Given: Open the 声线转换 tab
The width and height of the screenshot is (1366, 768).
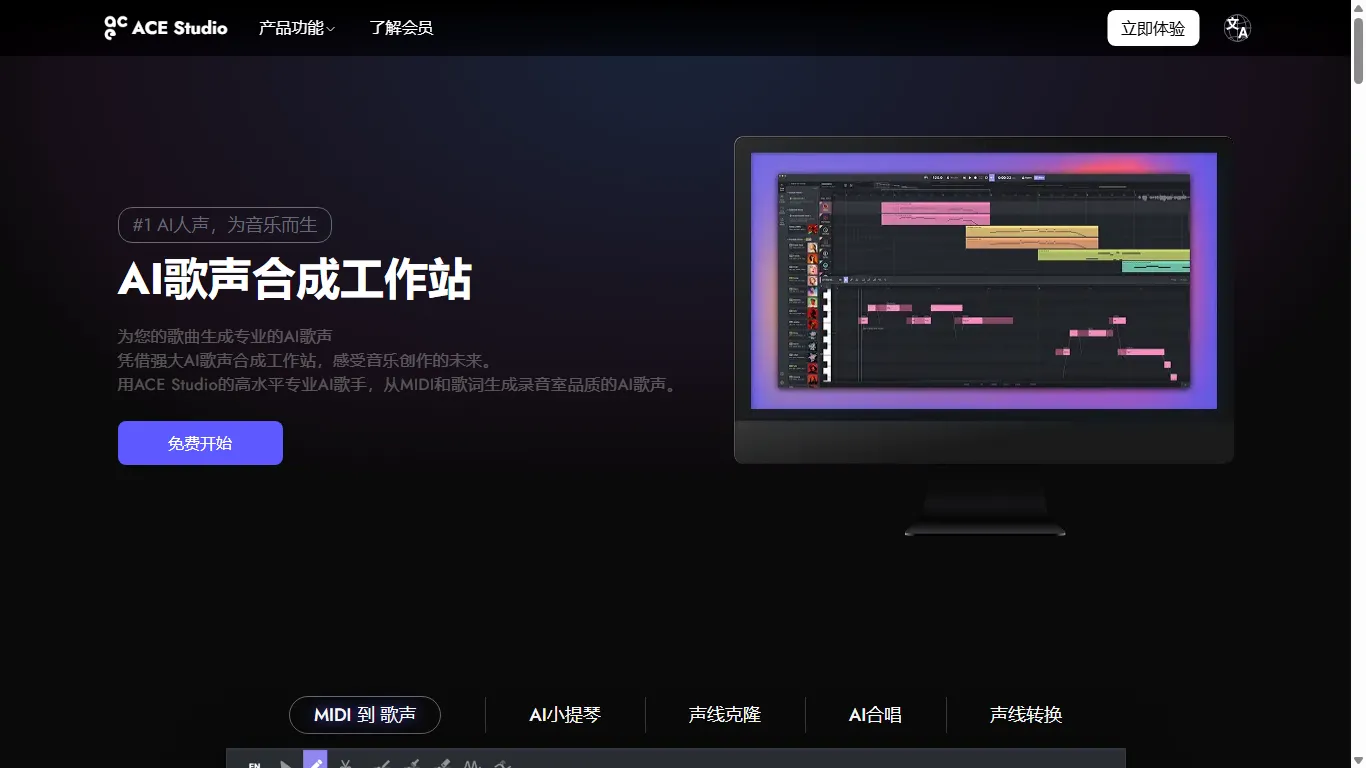Looking at the screenshot, I should [1022, 714].
